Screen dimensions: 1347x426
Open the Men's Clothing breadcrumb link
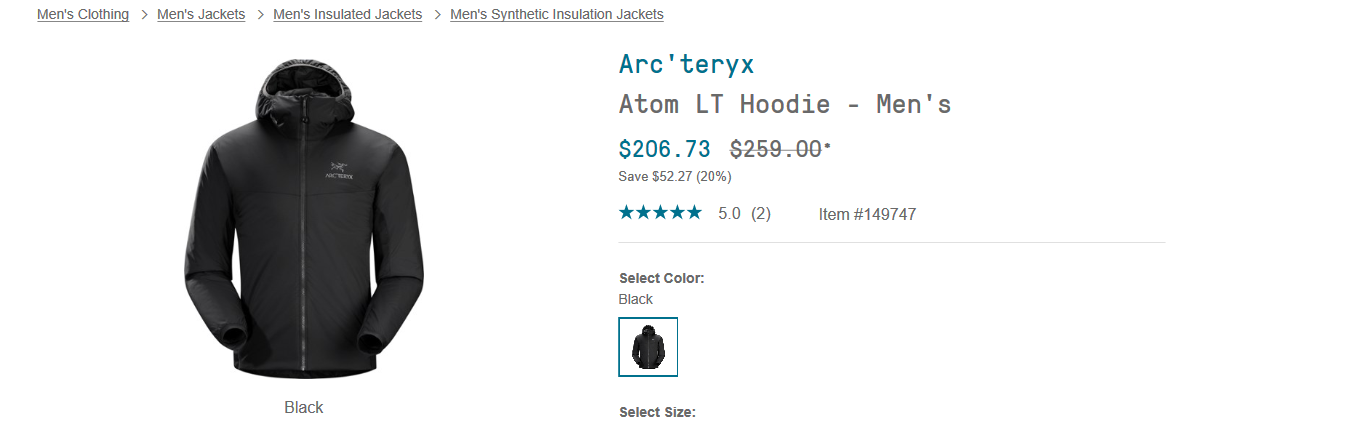(x=83, y=14)
